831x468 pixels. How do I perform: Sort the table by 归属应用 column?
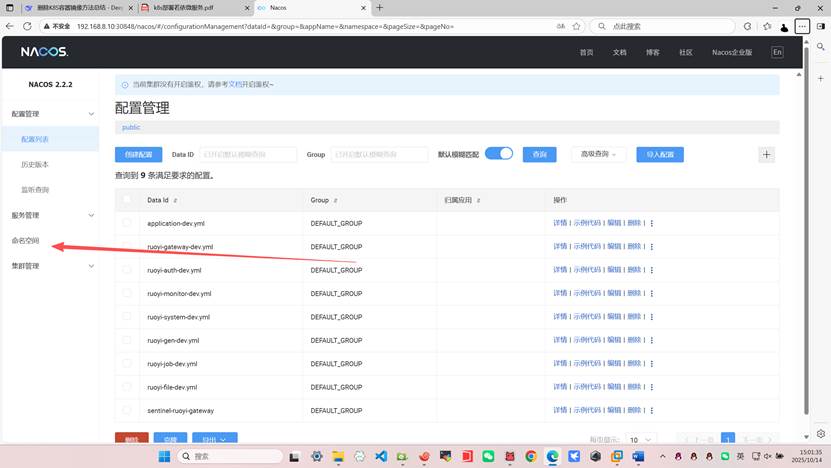click(x=479, y=200)
